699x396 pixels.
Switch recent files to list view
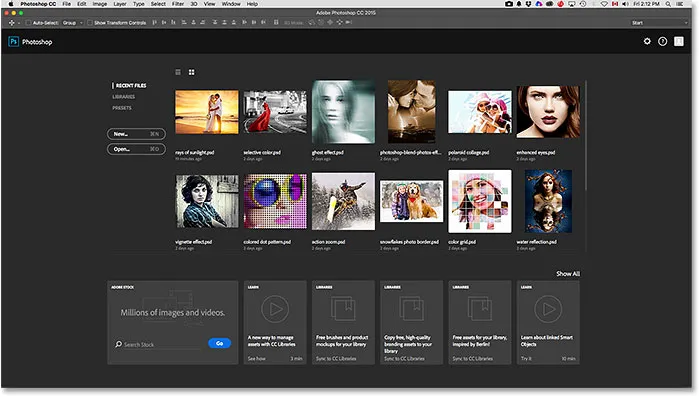pyautogui.click(x=178, y=72)
